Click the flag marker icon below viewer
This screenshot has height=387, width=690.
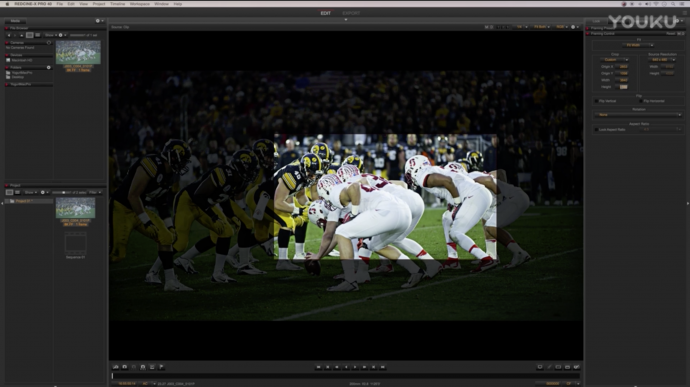pos(161,367)
